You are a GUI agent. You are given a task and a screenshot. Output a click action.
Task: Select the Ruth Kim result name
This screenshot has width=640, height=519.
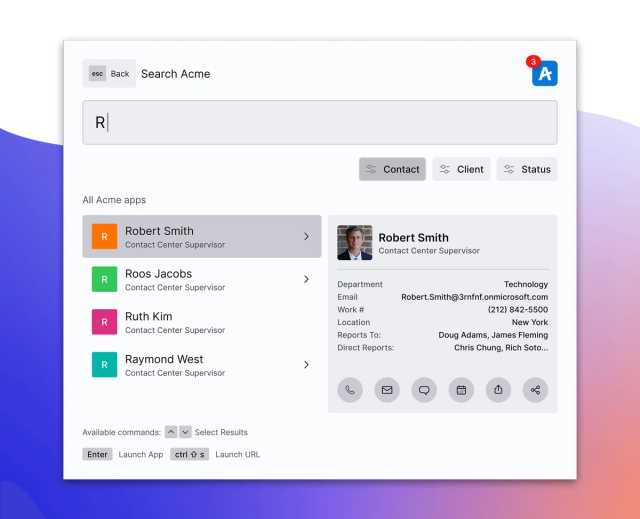tap(149, 317)
